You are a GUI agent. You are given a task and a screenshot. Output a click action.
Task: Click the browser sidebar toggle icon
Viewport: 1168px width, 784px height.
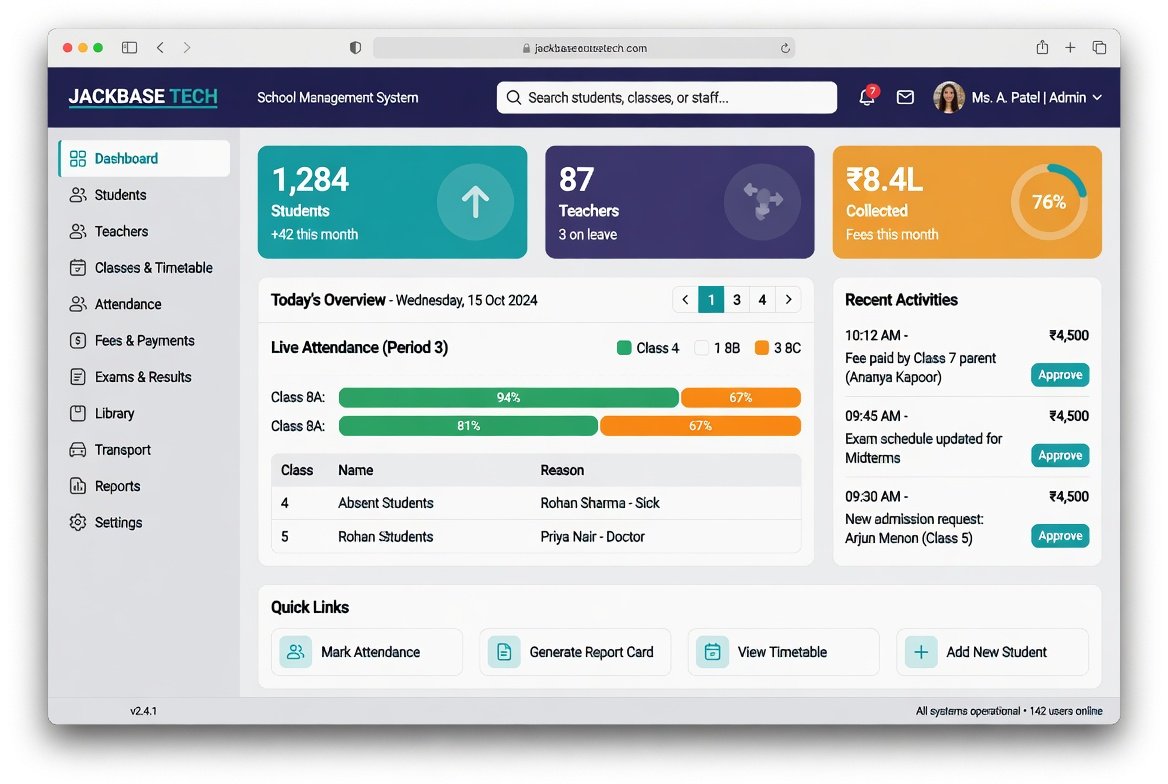point(130,48)
